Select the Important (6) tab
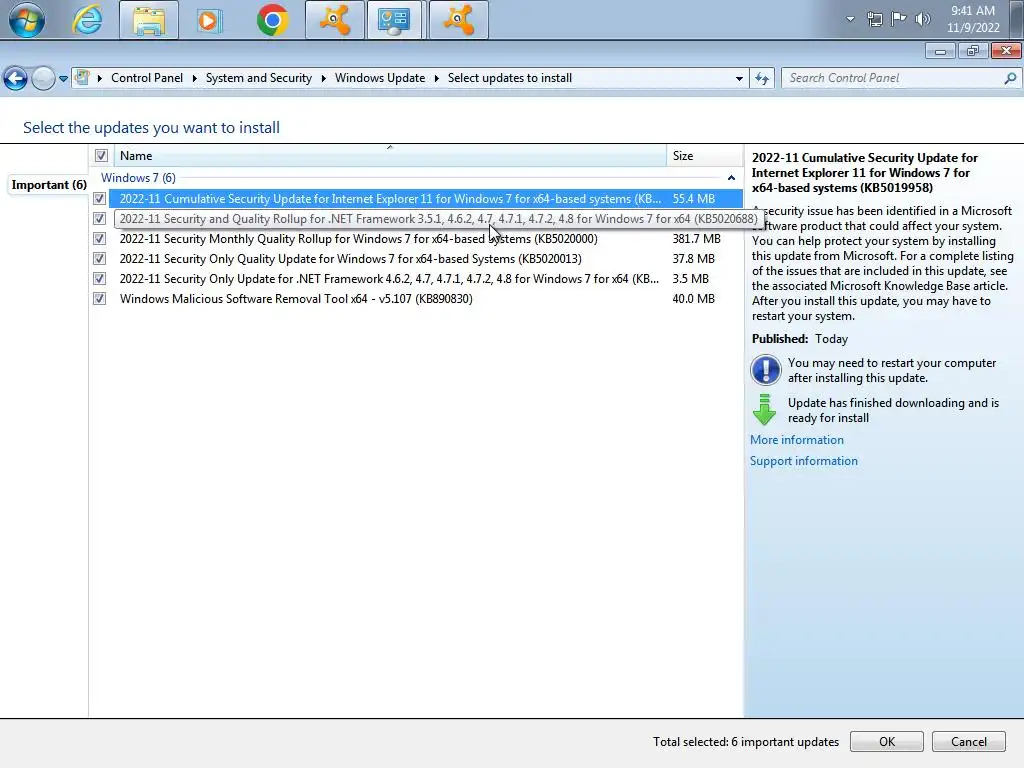This screenshot has height=768, width=1024. [x=49, y=185]
